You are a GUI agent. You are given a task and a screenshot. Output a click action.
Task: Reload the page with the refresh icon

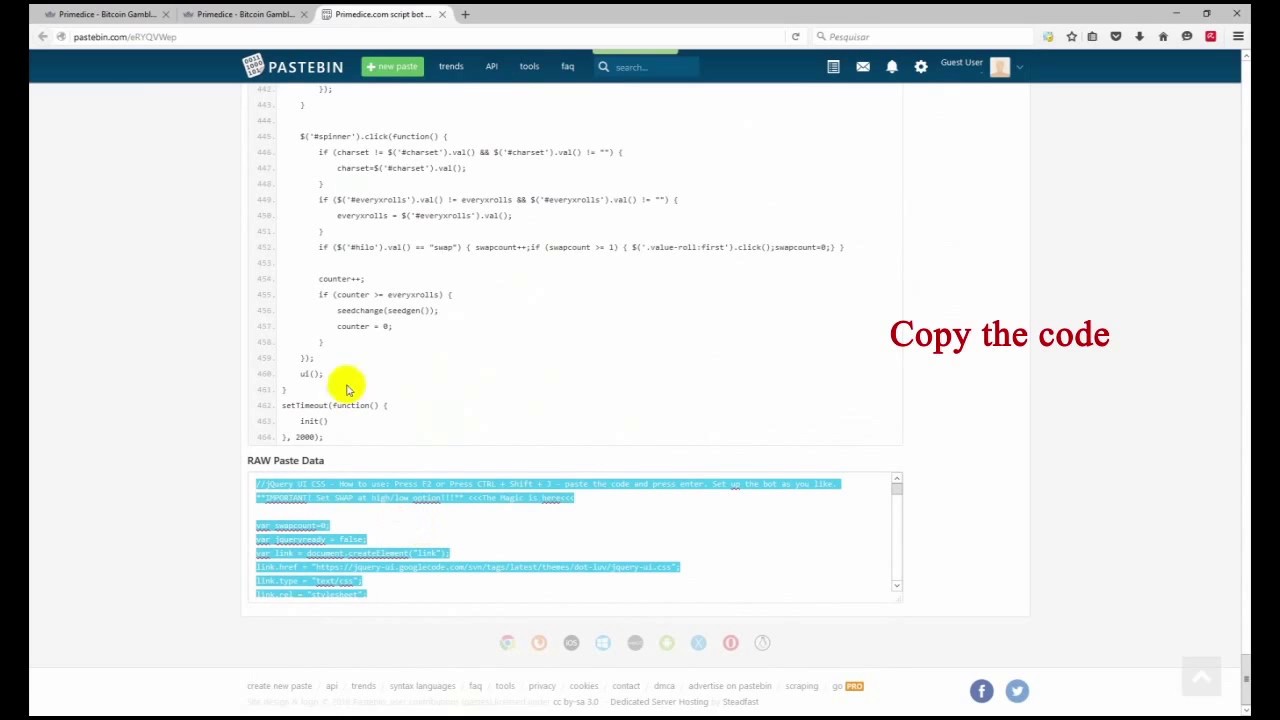tap(796, 37)
